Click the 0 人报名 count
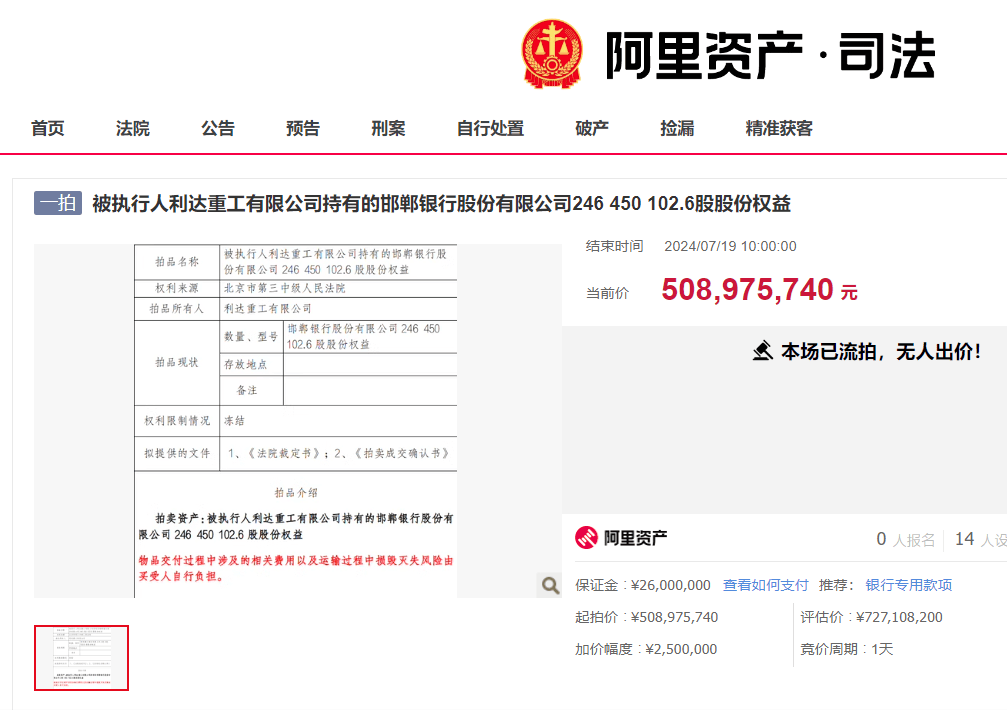 (x=906, y=539)
